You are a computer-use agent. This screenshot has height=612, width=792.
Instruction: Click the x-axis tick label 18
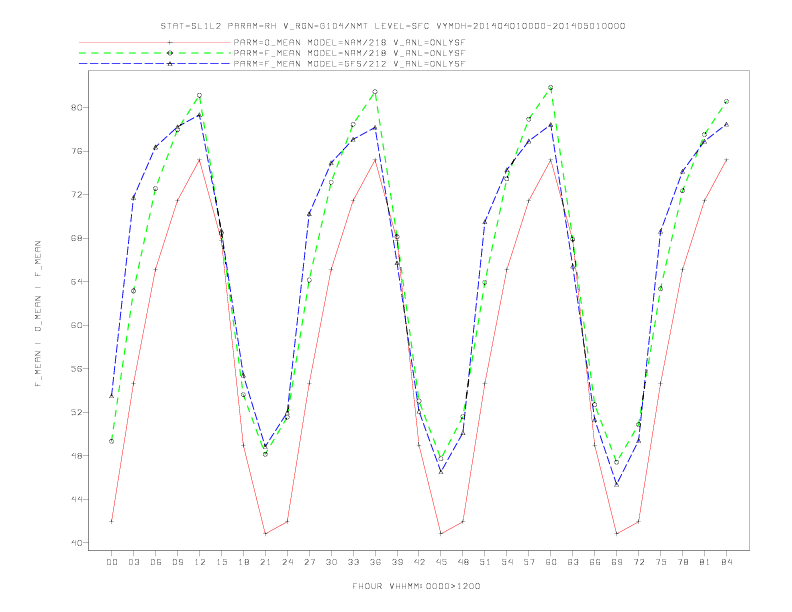(x=243, y=562)
